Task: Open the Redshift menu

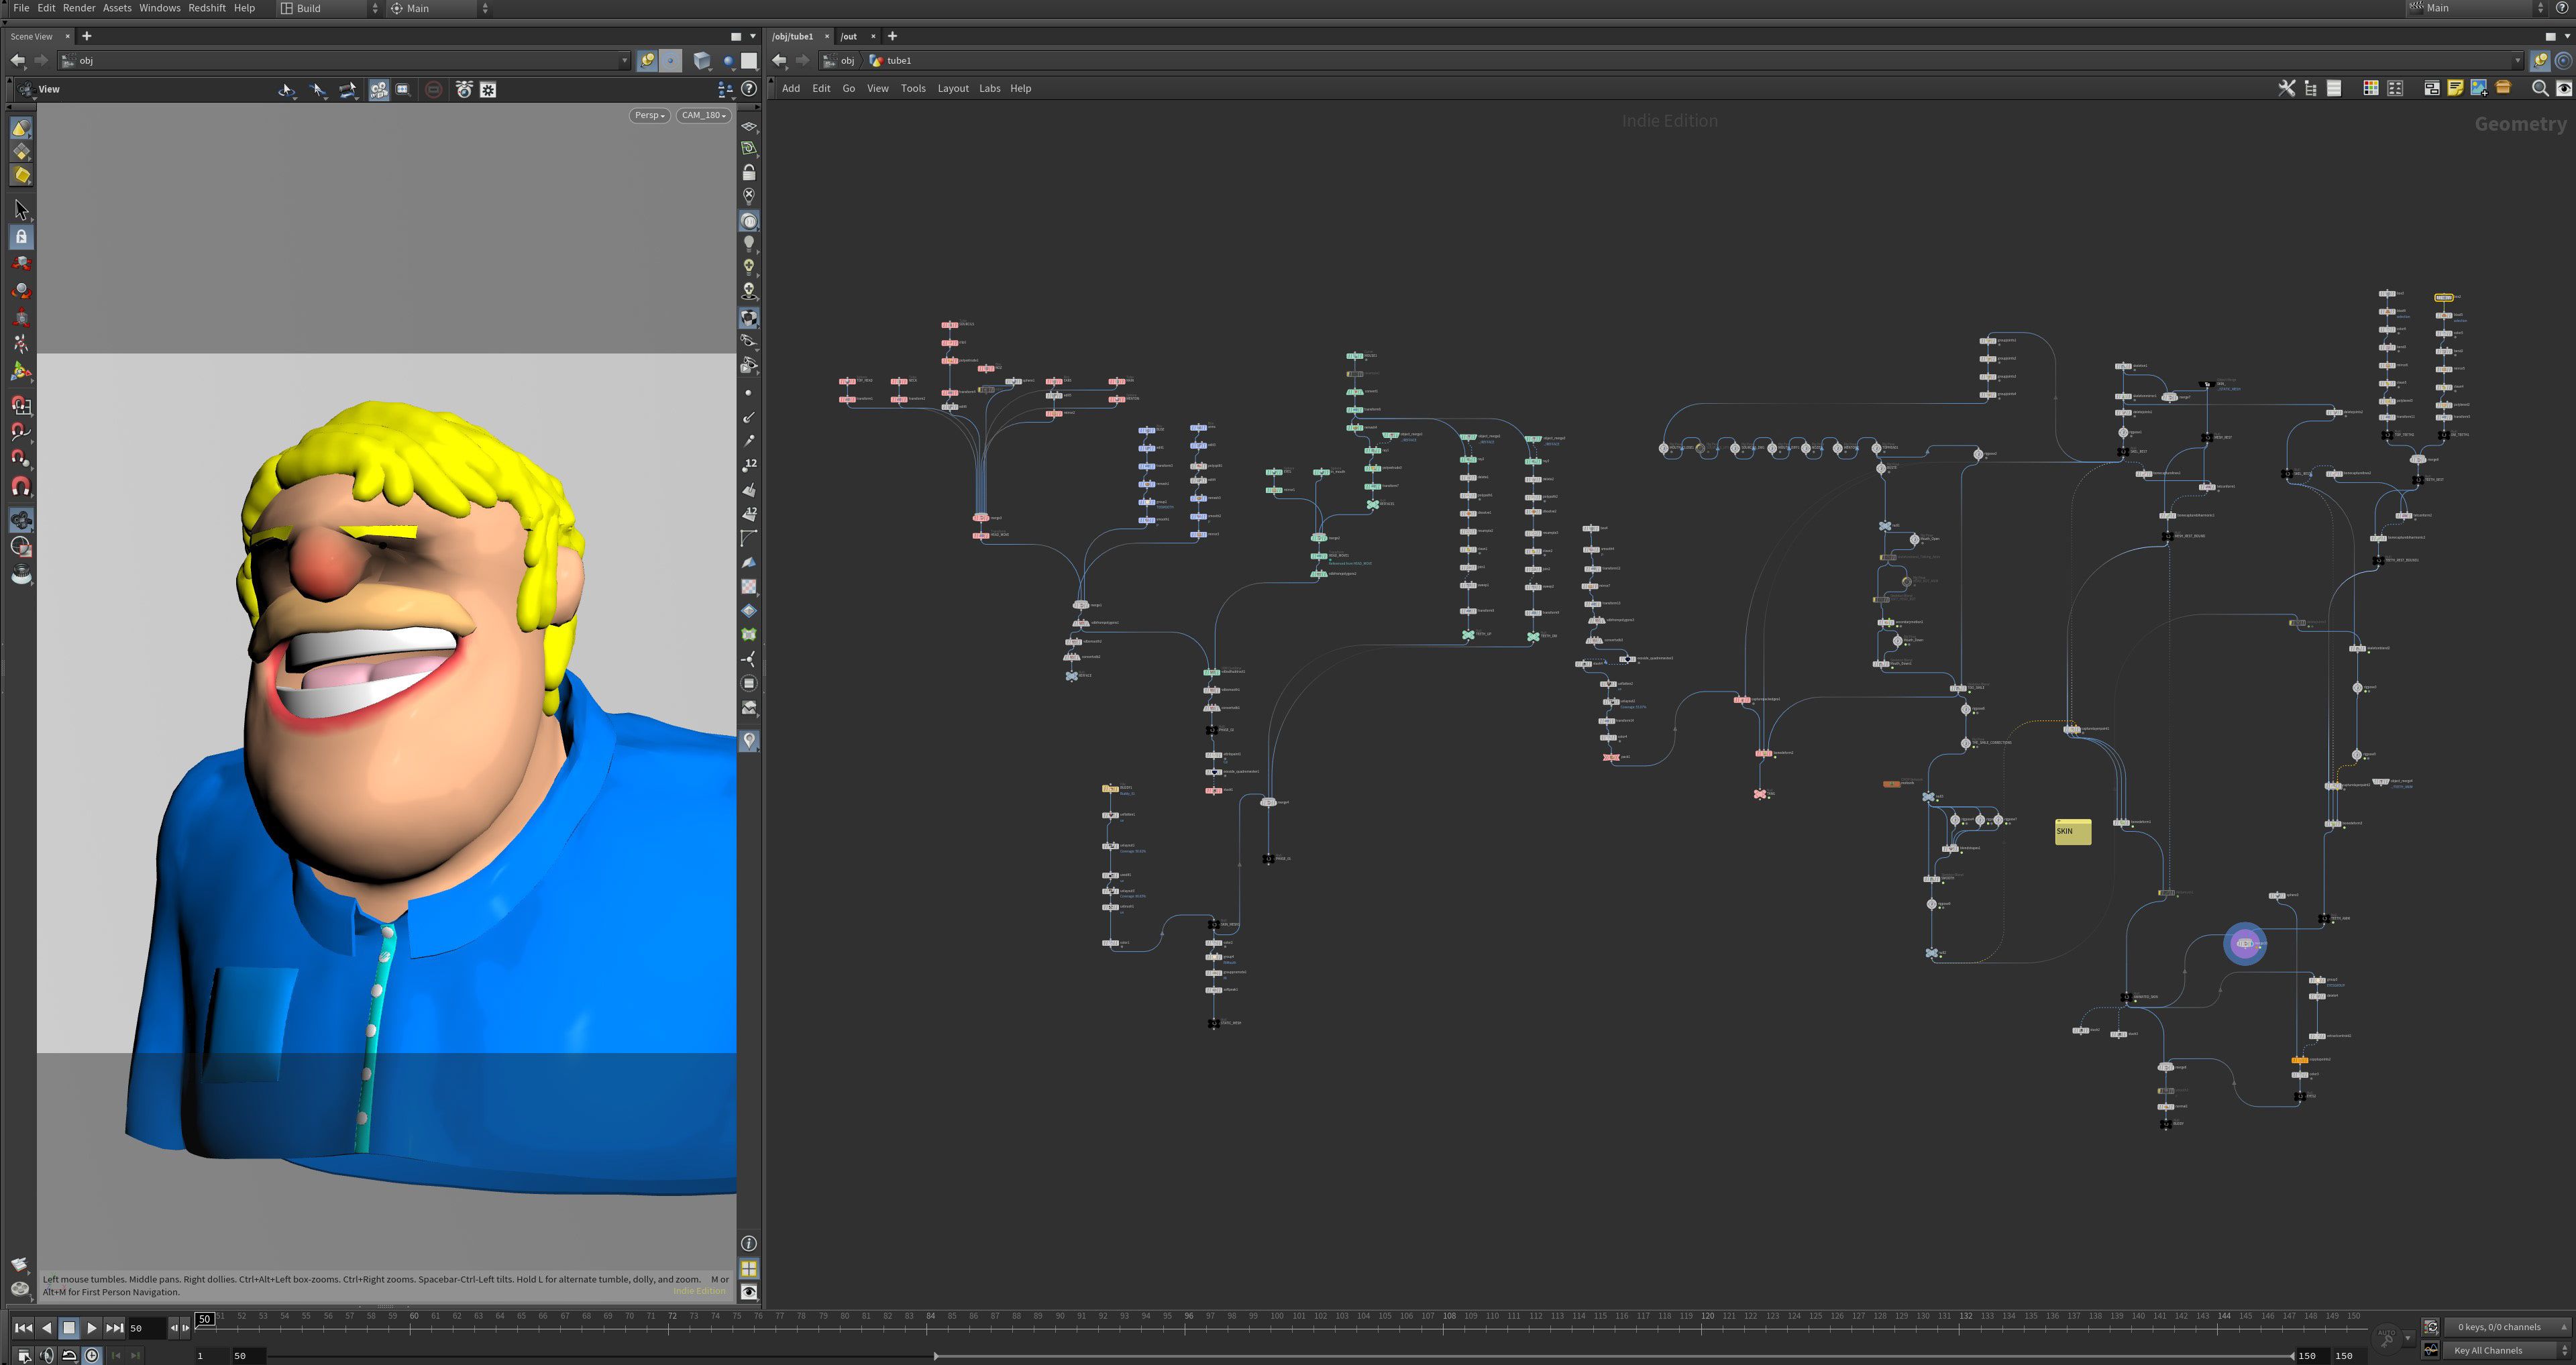Action: (x=207, y=8)
